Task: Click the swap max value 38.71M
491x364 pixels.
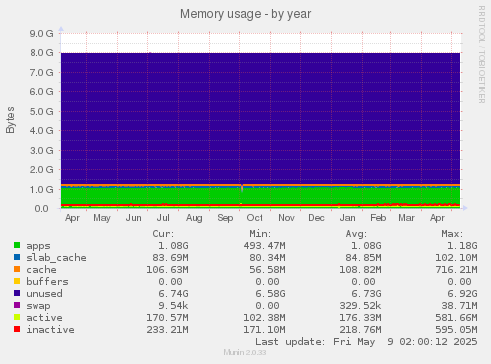Action: point(459,306)
